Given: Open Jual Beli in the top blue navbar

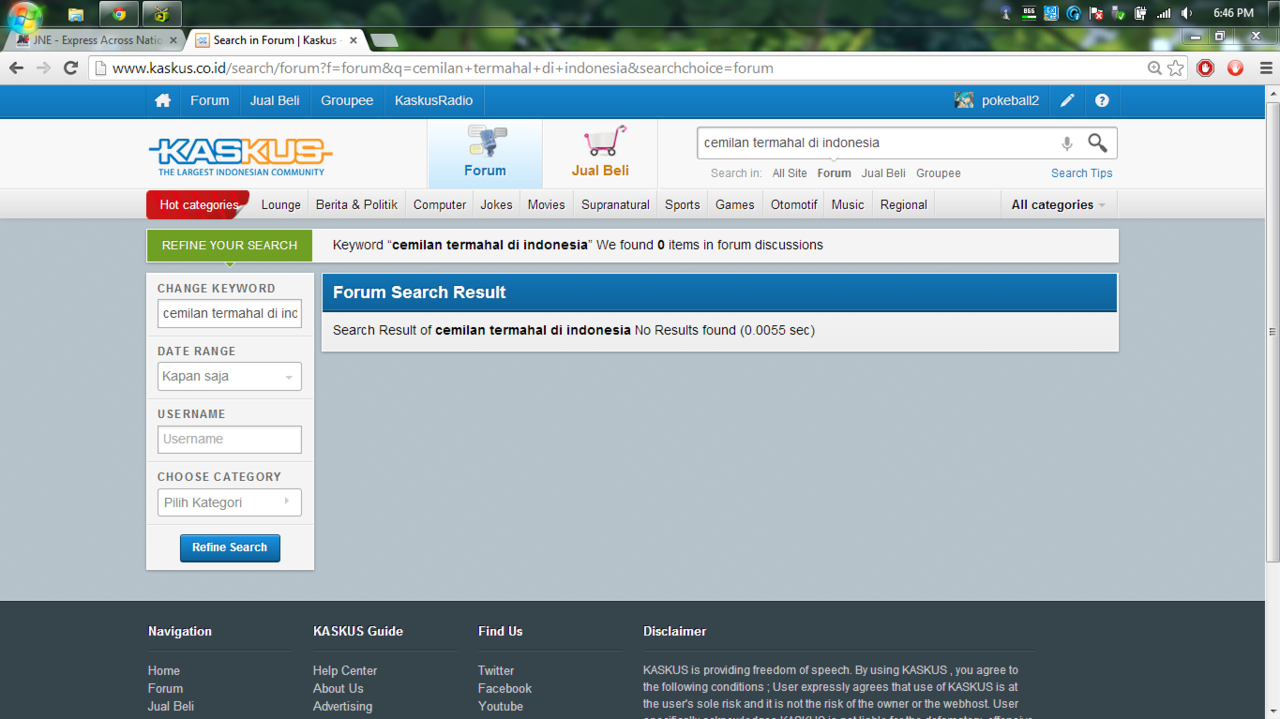Looking at the screenshot, I should (275, 101).
